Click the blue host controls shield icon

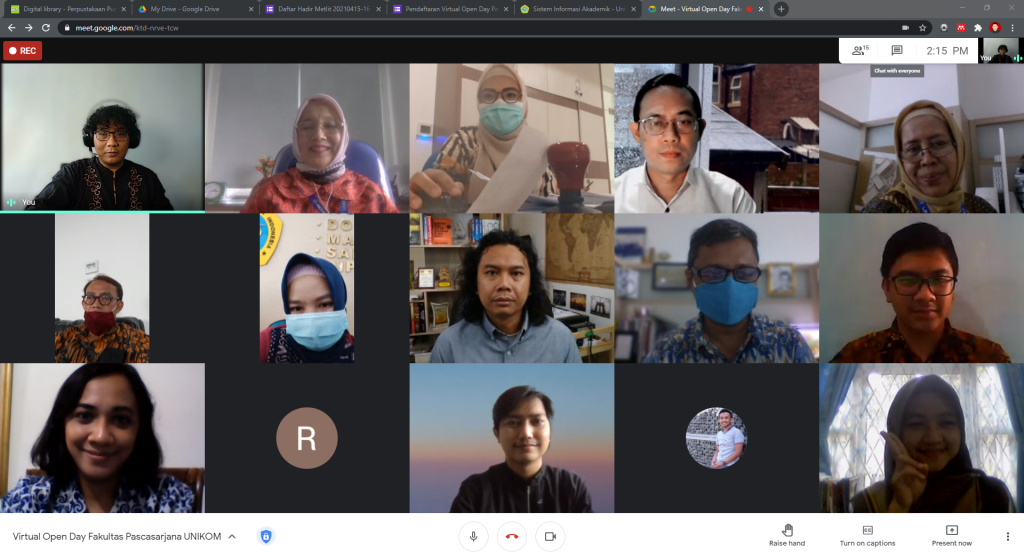tap(266, 537)
